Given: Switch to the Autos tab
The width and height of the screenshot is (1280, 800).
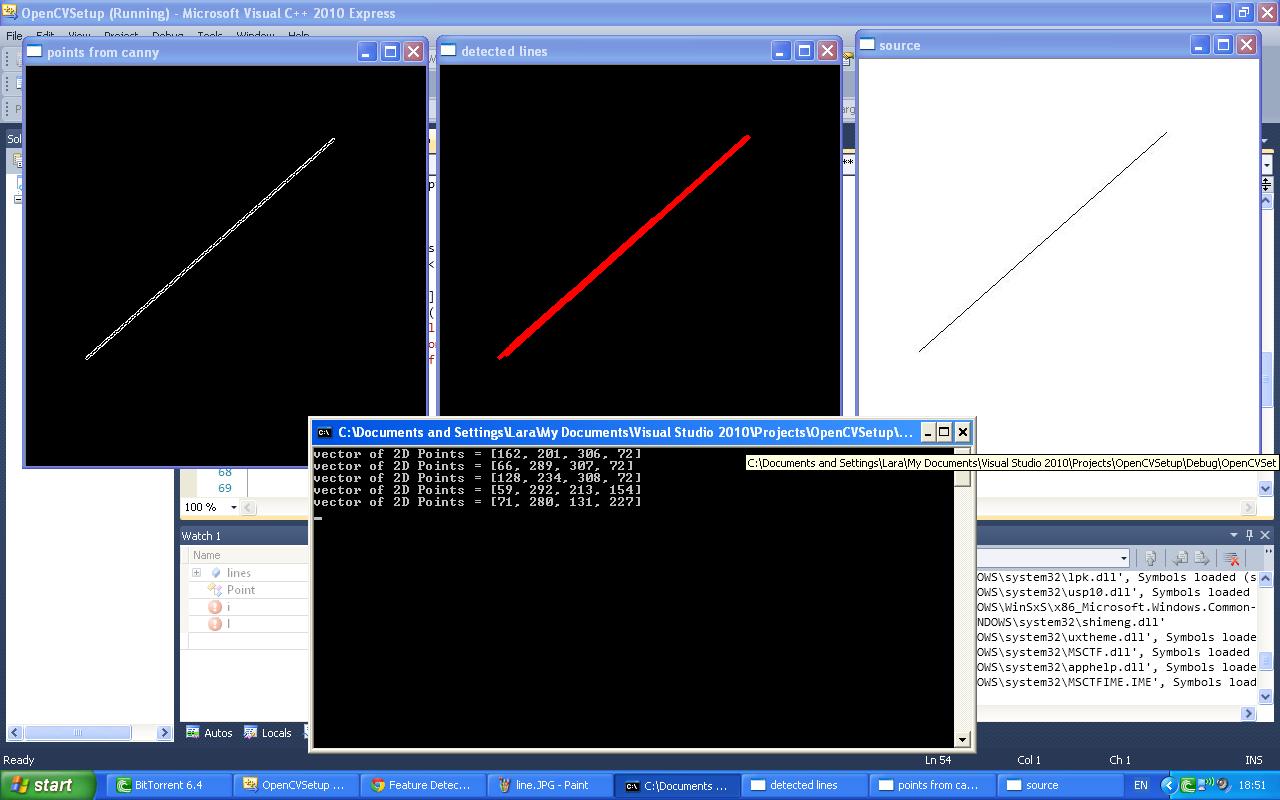Looking at the screenshot, I should 210,733.
